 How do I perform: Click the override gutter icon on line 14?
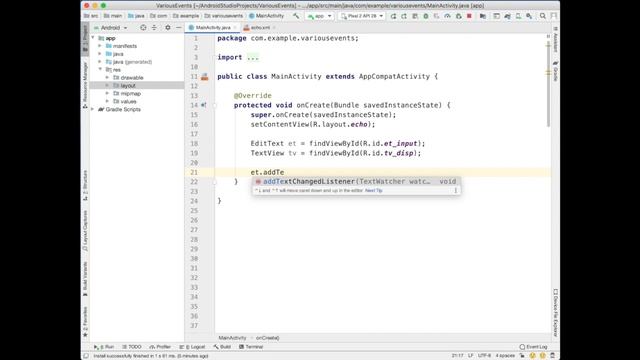click(x=204, y=105)
